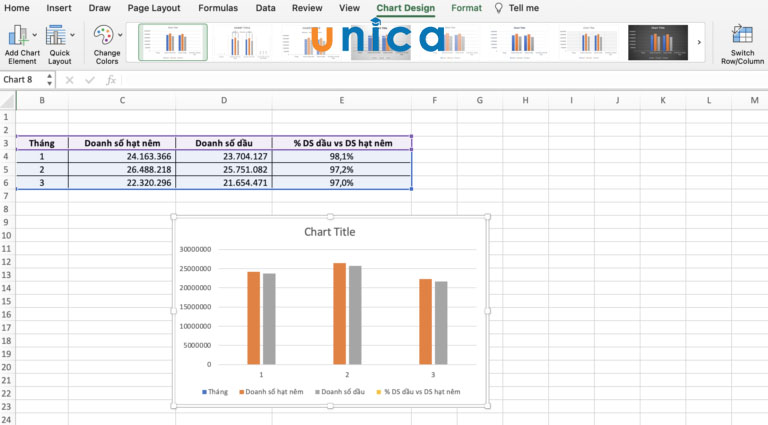Viewport: 768px width, 425px height.
Task: Expand the Quick Layout dropdown arrow
Action: coord(72,35)
